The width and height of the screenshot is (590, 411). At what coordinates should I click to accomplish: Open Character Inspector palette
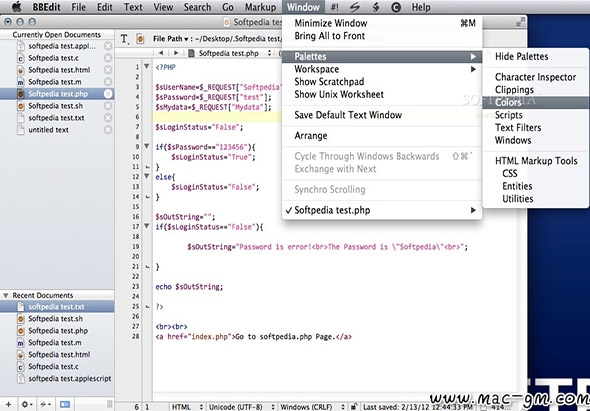[536, 77]
